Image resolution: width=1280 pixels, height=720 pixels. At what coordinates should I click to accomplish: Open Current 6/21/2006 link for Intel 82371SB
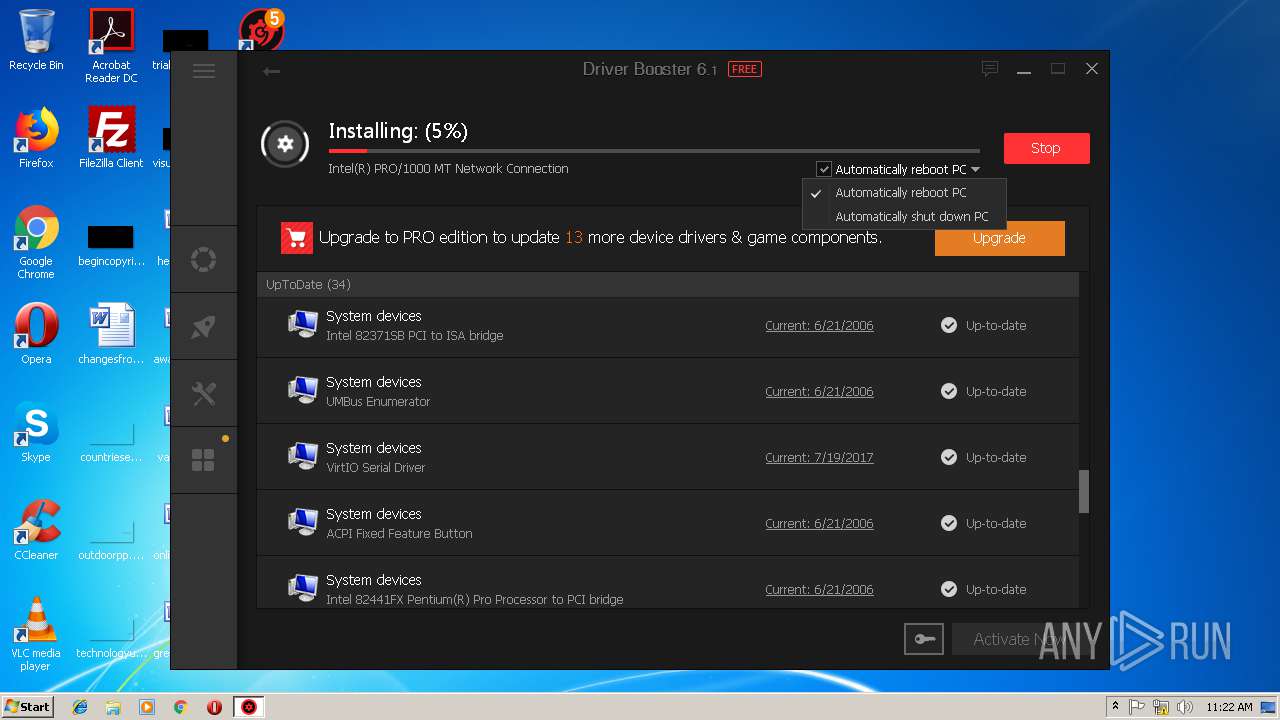pos(819,325)
